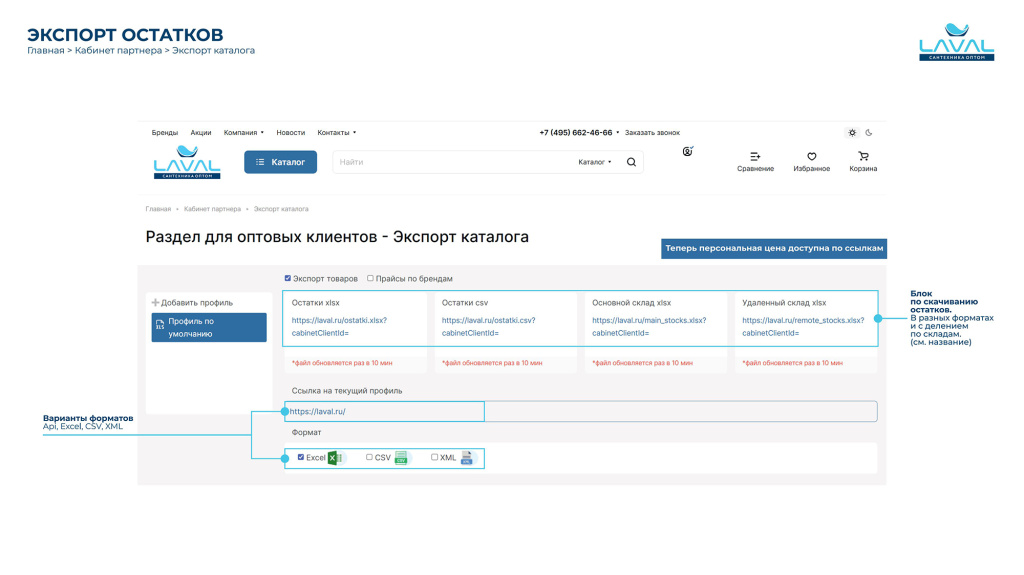Click the blue Каталог button
Screen dimensions: 1024x575
[x=280, y=162]
